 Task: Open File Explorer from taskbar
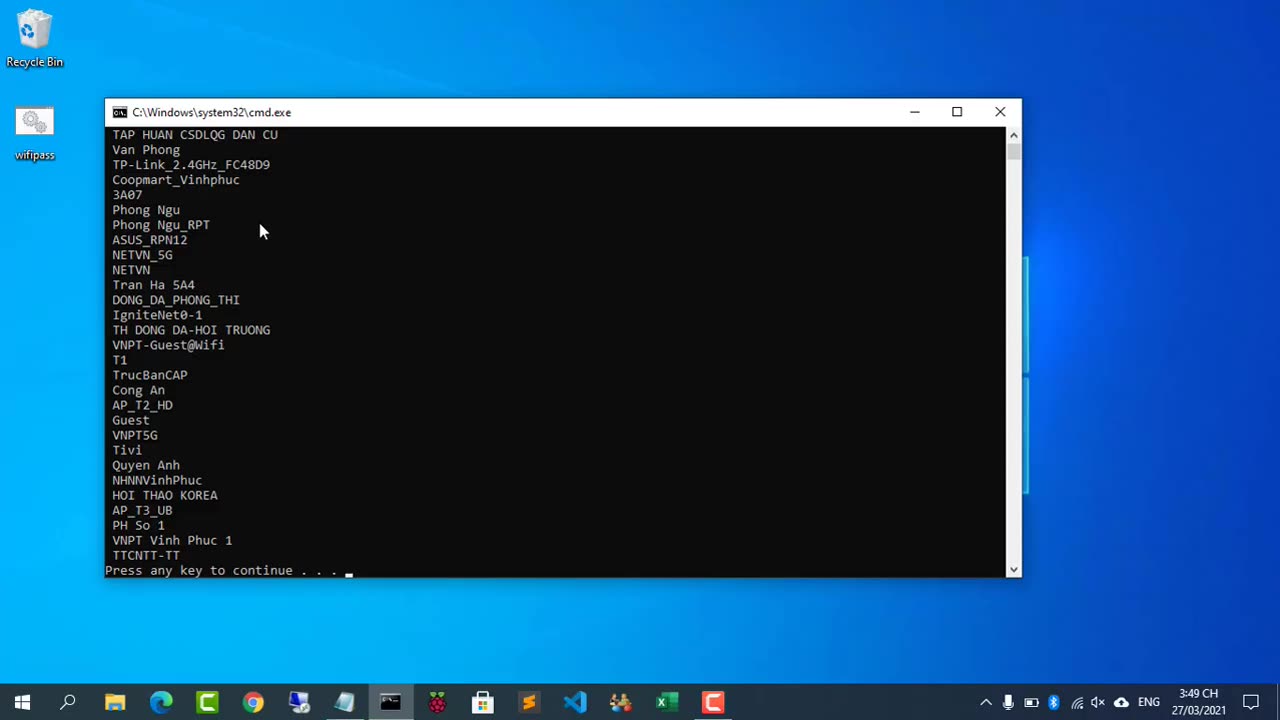tap(115, 702)
